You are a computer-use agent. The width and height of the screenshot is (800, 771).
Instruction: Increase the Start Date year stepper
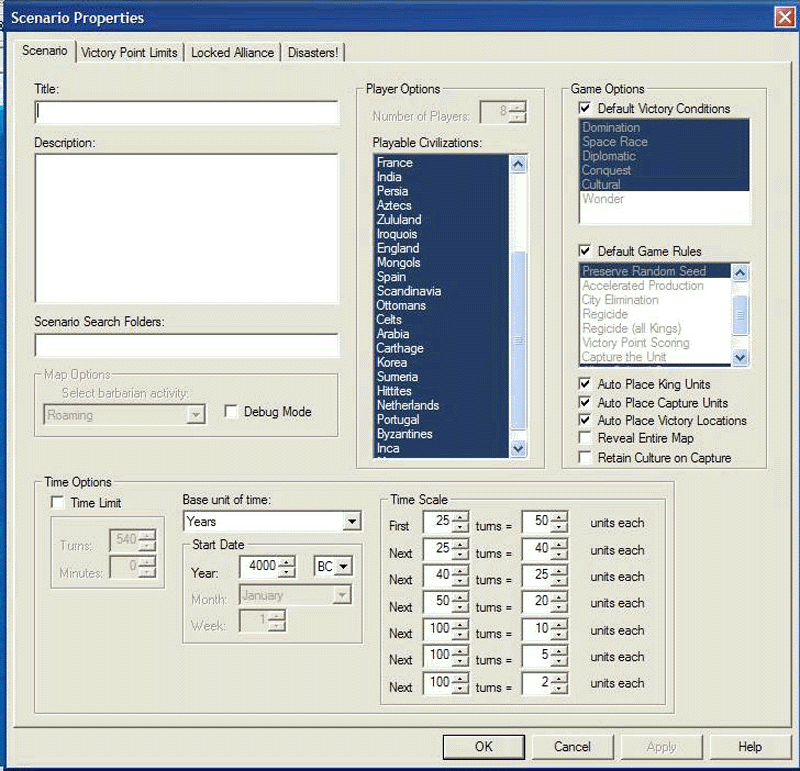pos(288,562)
